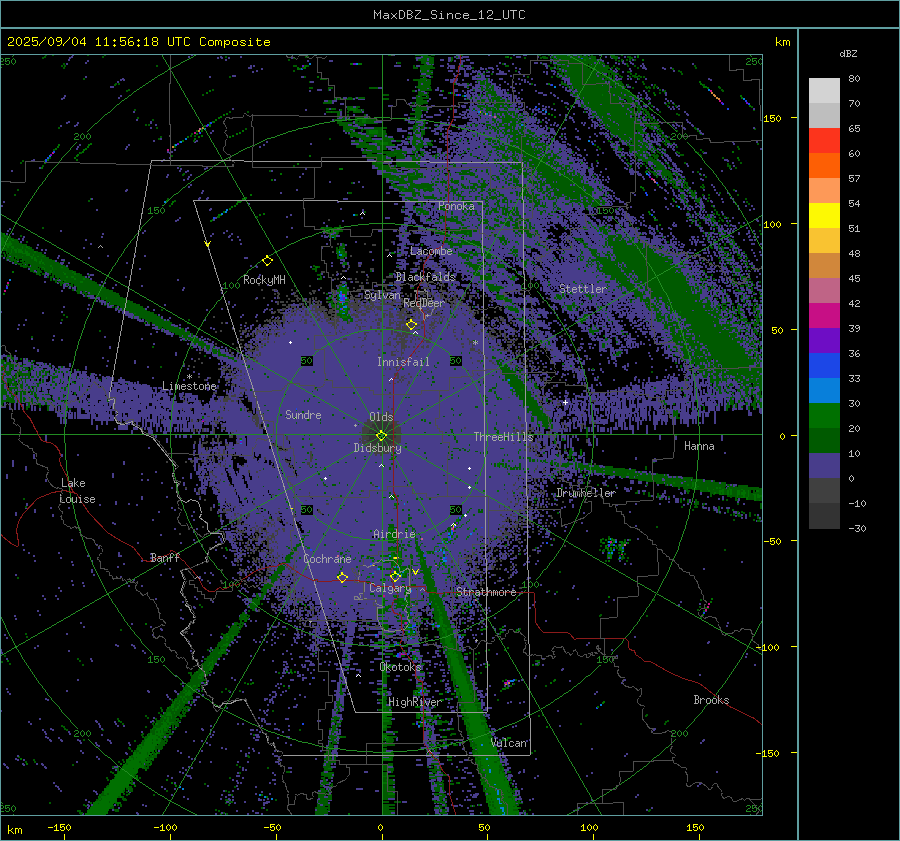Select the yellow 54-51 dBZ legend swatch

pyautogui.click(x=824, y=215)
